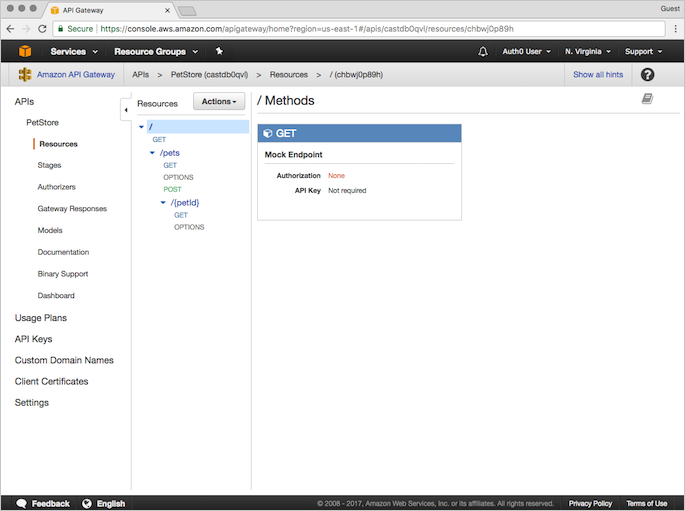The width and height of the screenshot is (685, 511).
Task: Click the Amazon API Gateway service icon
Action: (x=25, y=75)
